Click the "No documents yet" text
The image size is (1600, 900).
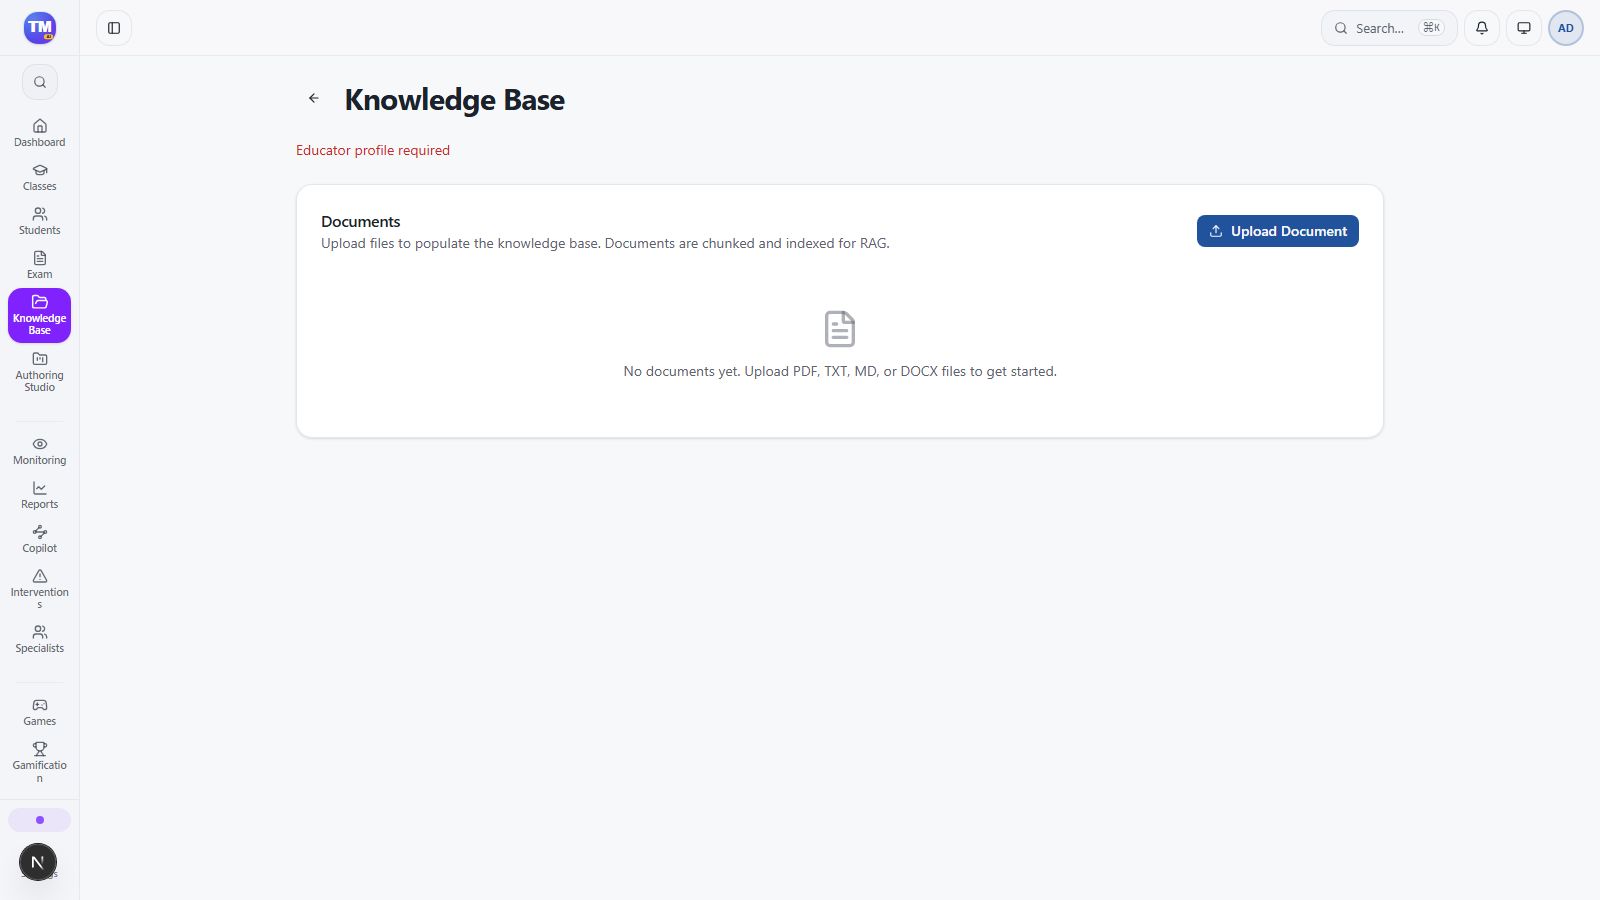(x=840, y=371)
